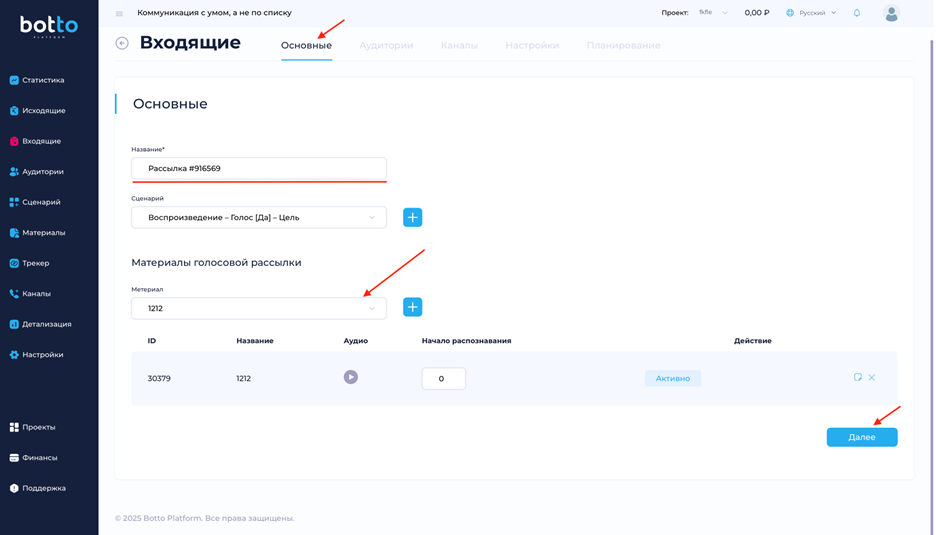Open Статистика in the sidebar

(x=43, y=80)
